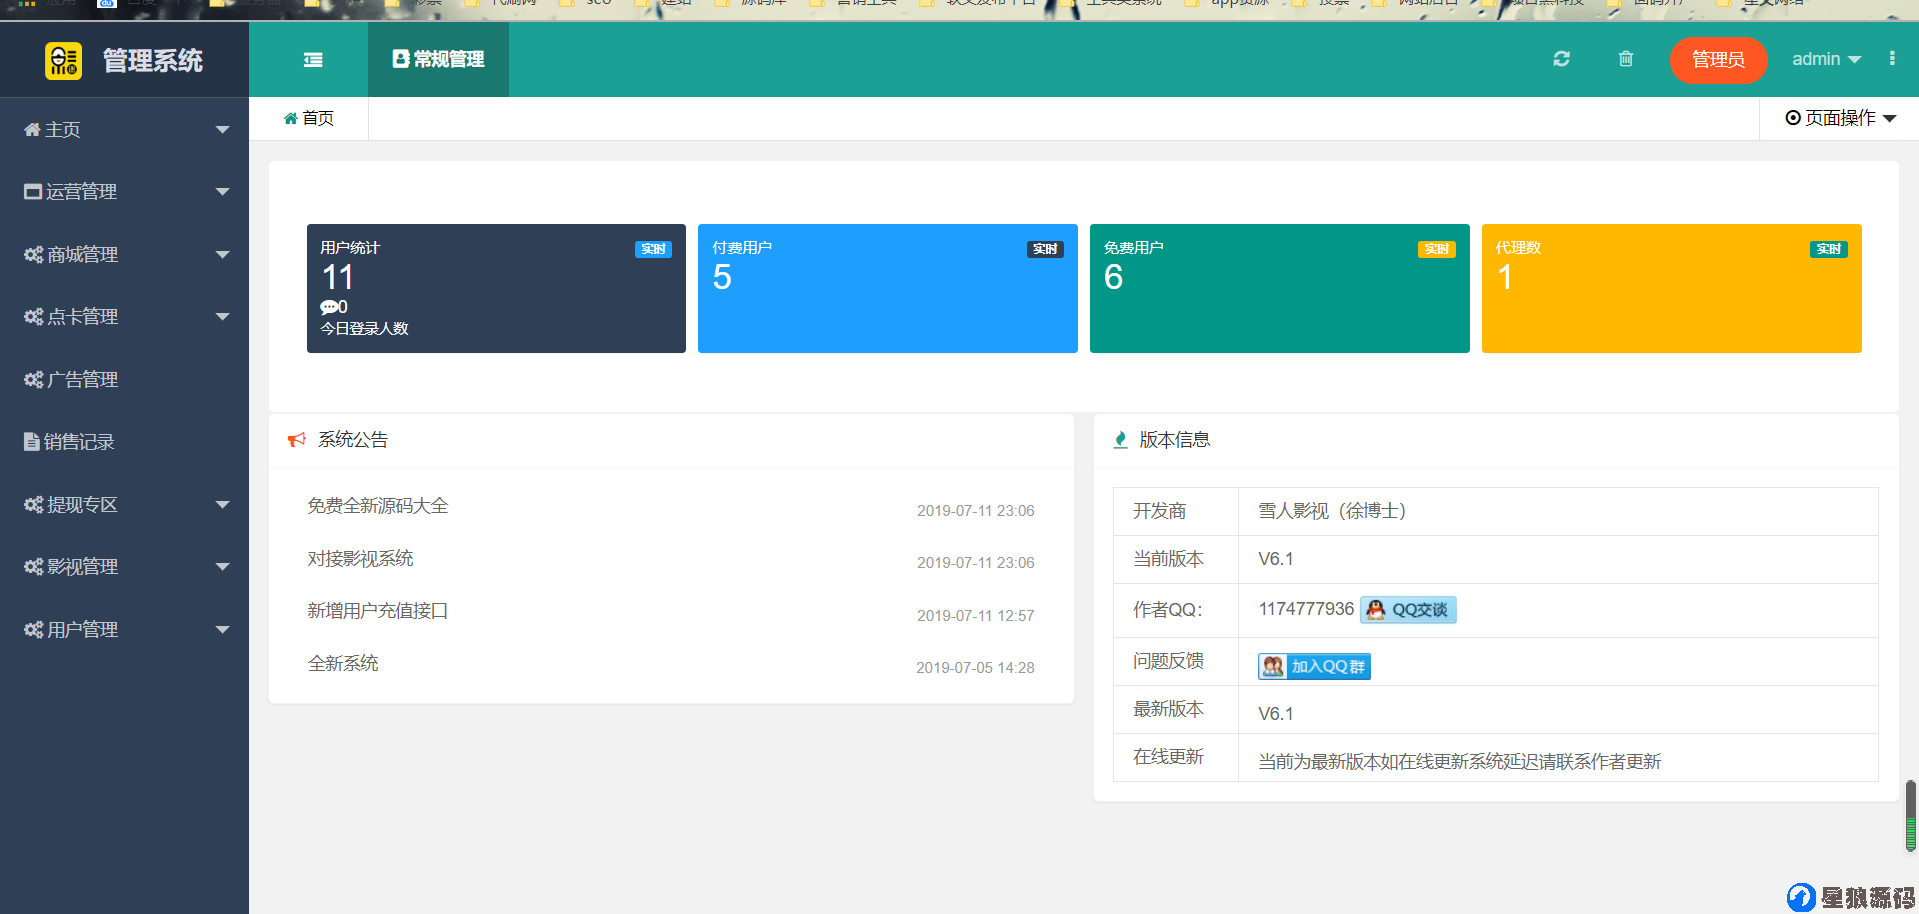
Task: Click the refresh icon in top bar
Action: click(x=1561, y=59)
